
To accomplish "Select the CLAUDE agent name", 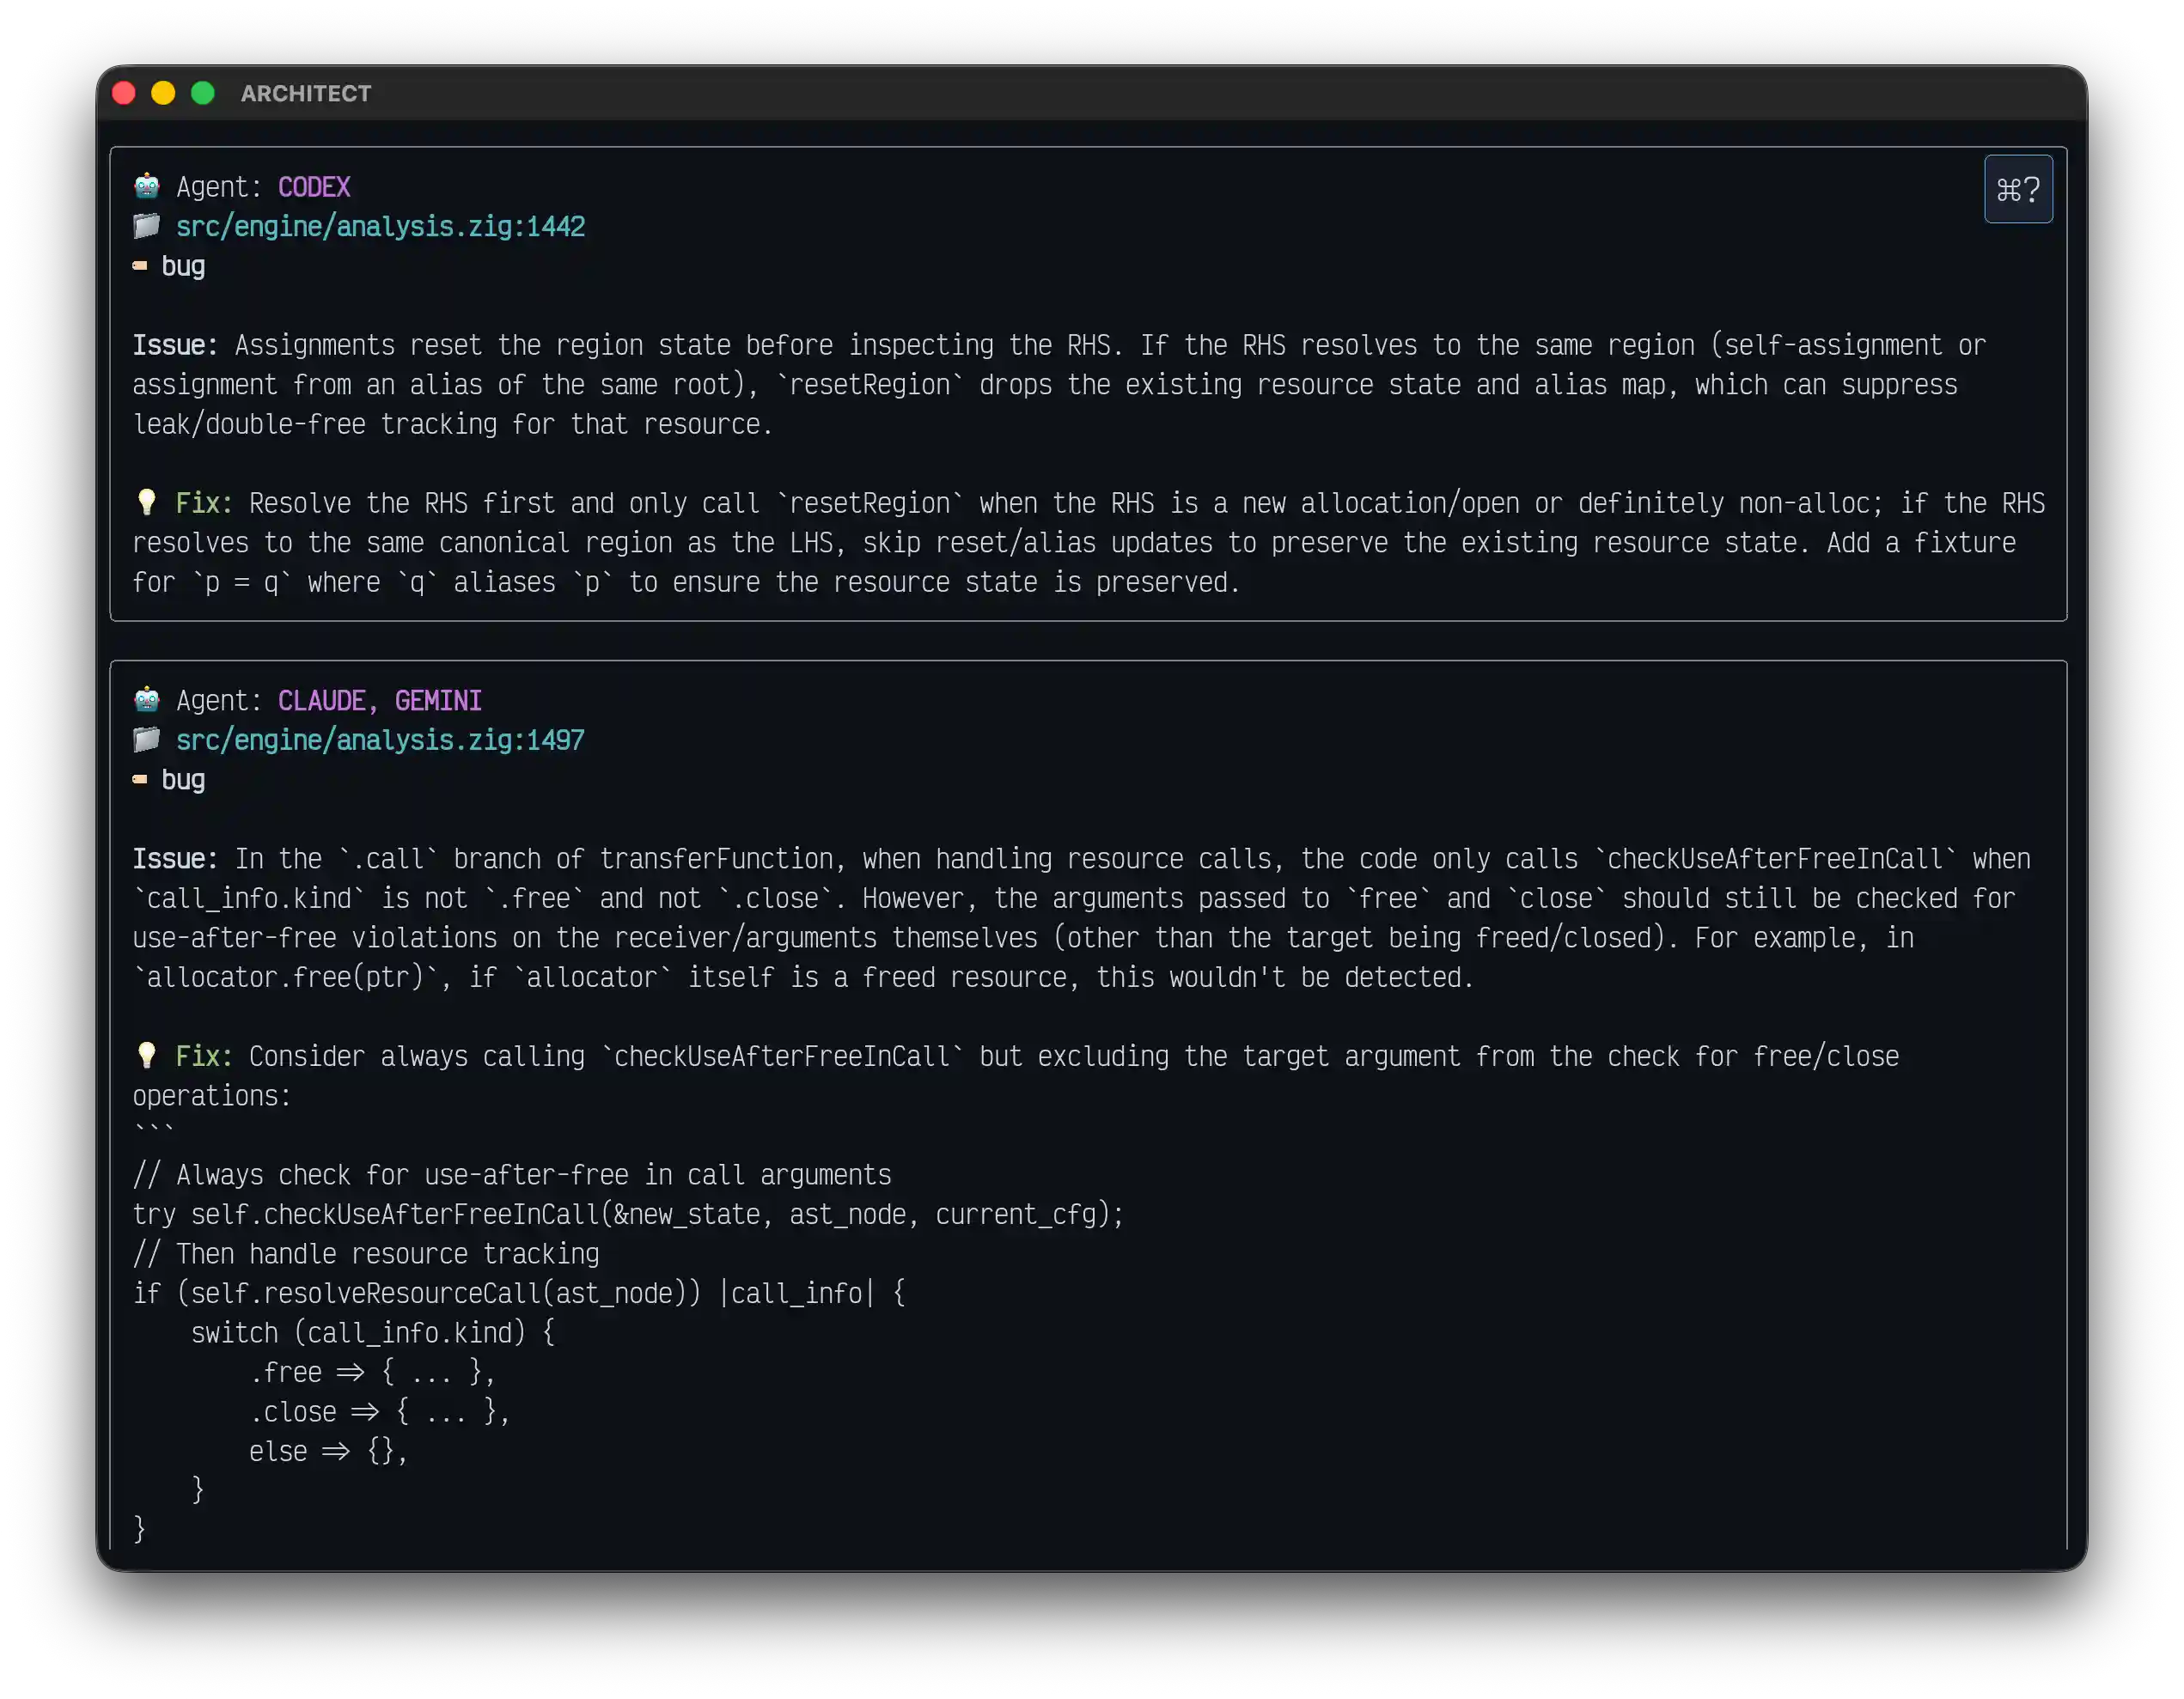I will point(322,700).
